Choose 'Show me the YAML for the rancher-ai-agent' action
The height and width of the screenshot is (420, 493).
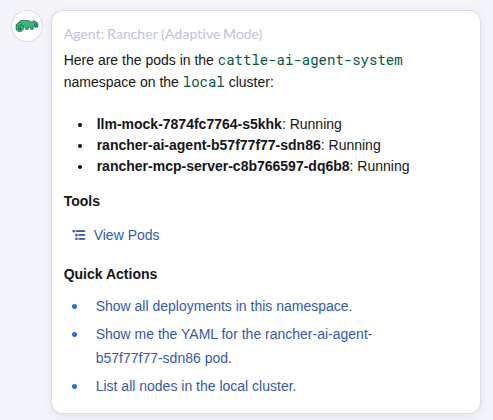pyautogui.click(x=234, y=346)
